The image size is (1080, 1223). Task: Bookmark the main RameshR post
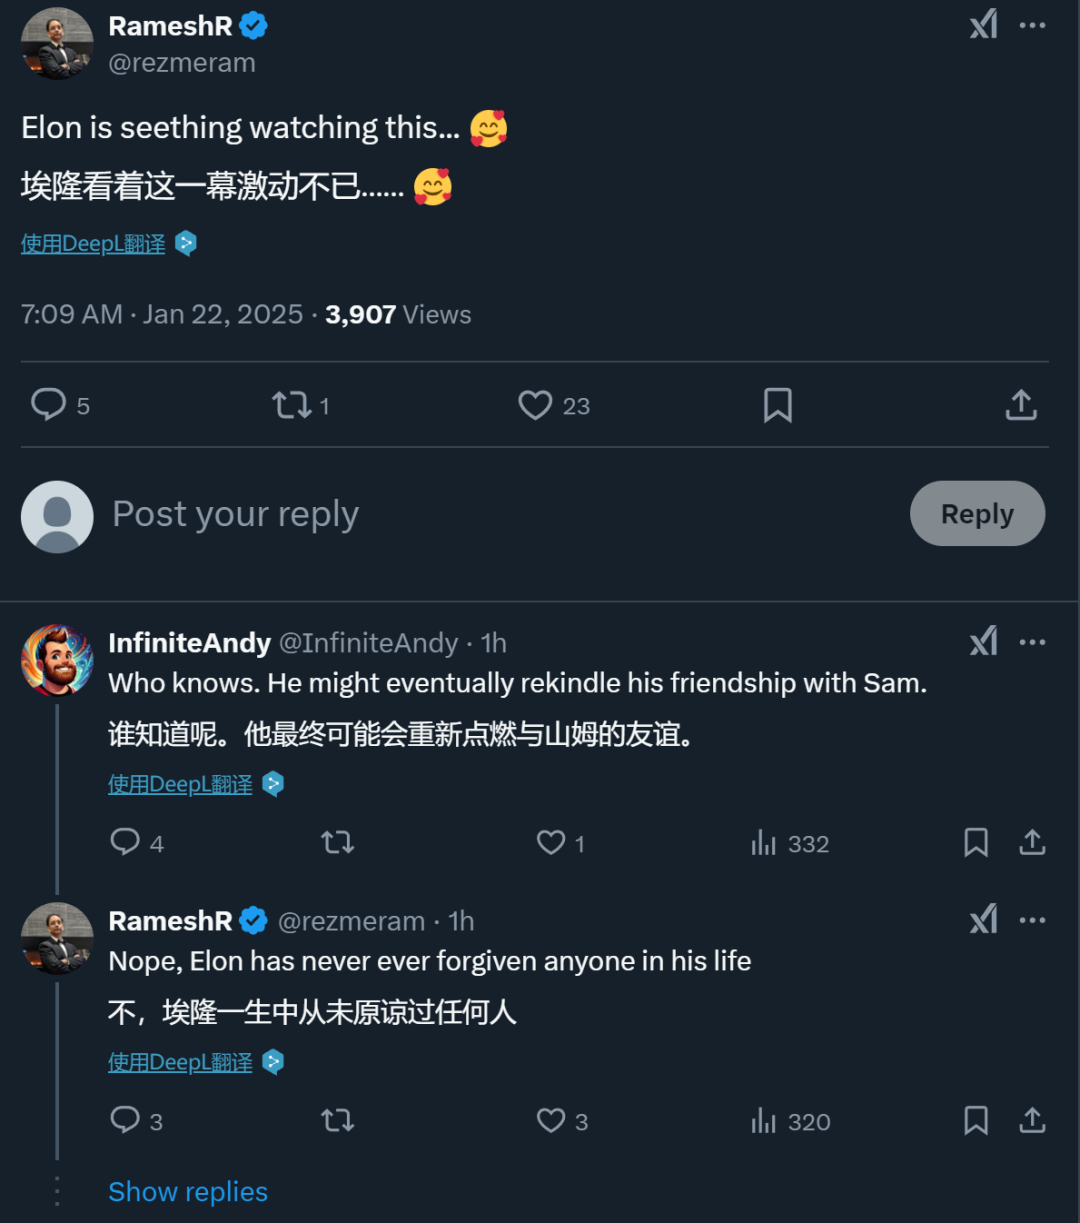pos(778,405)
